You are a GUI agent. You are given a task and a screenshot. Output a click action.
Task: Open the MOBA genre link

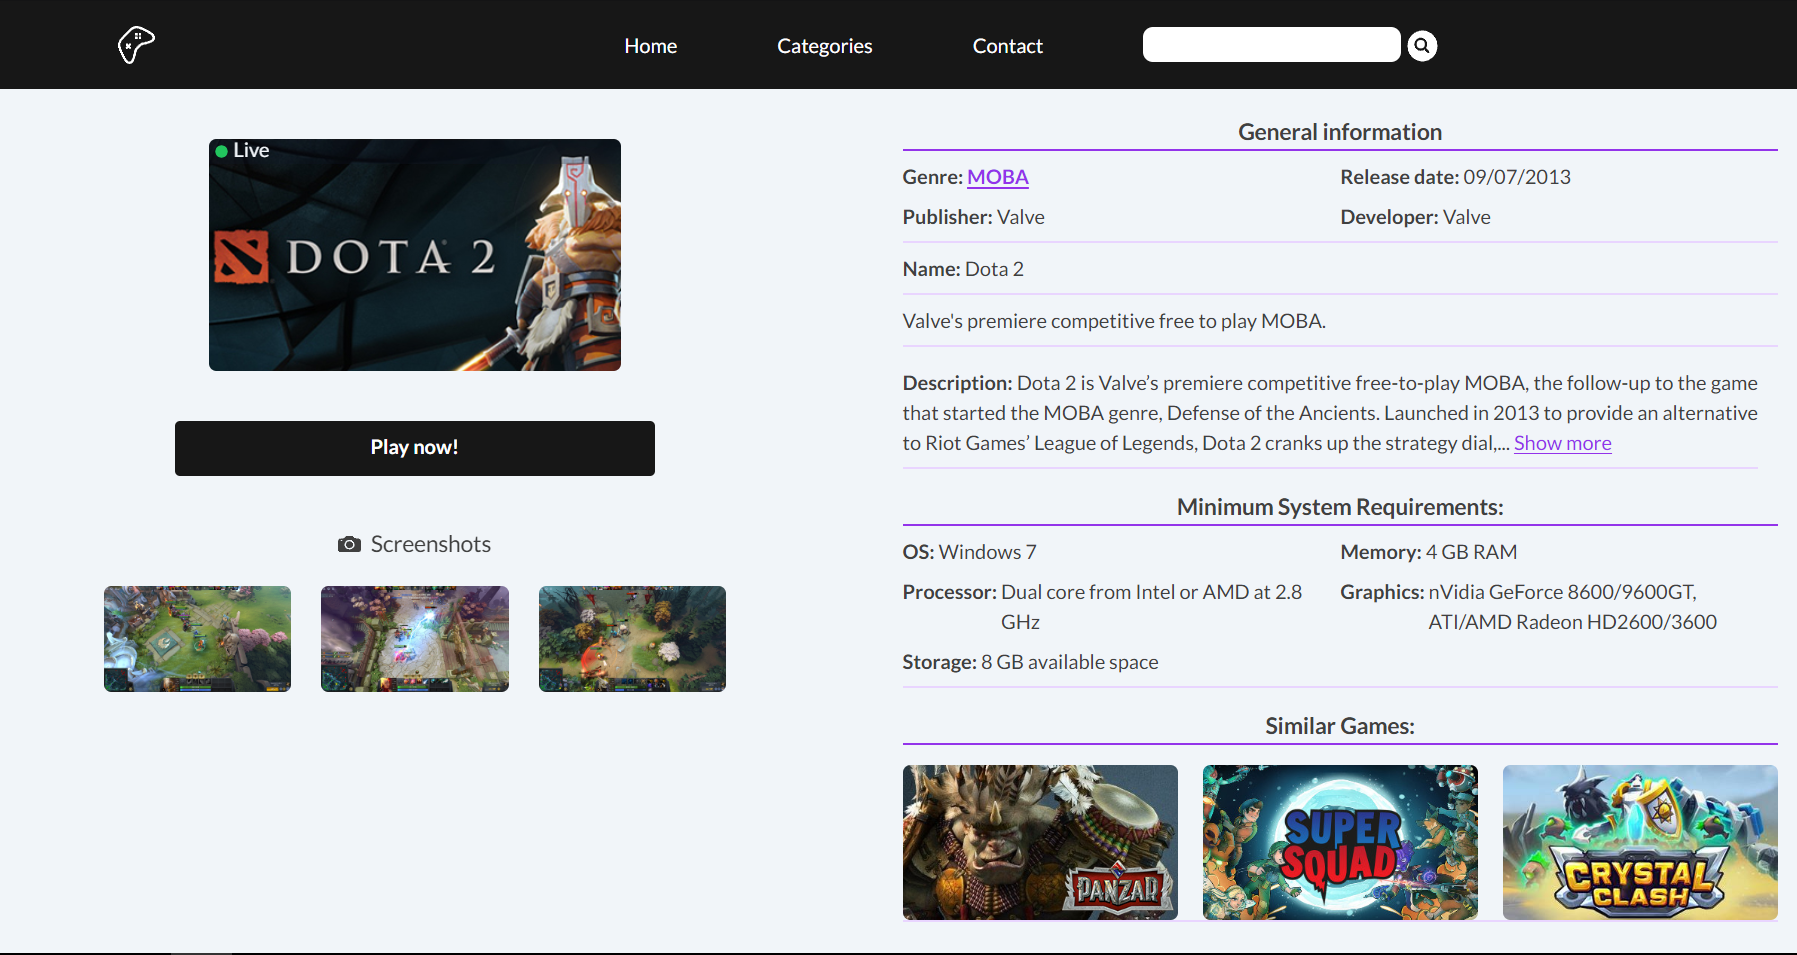coord(998,177)
